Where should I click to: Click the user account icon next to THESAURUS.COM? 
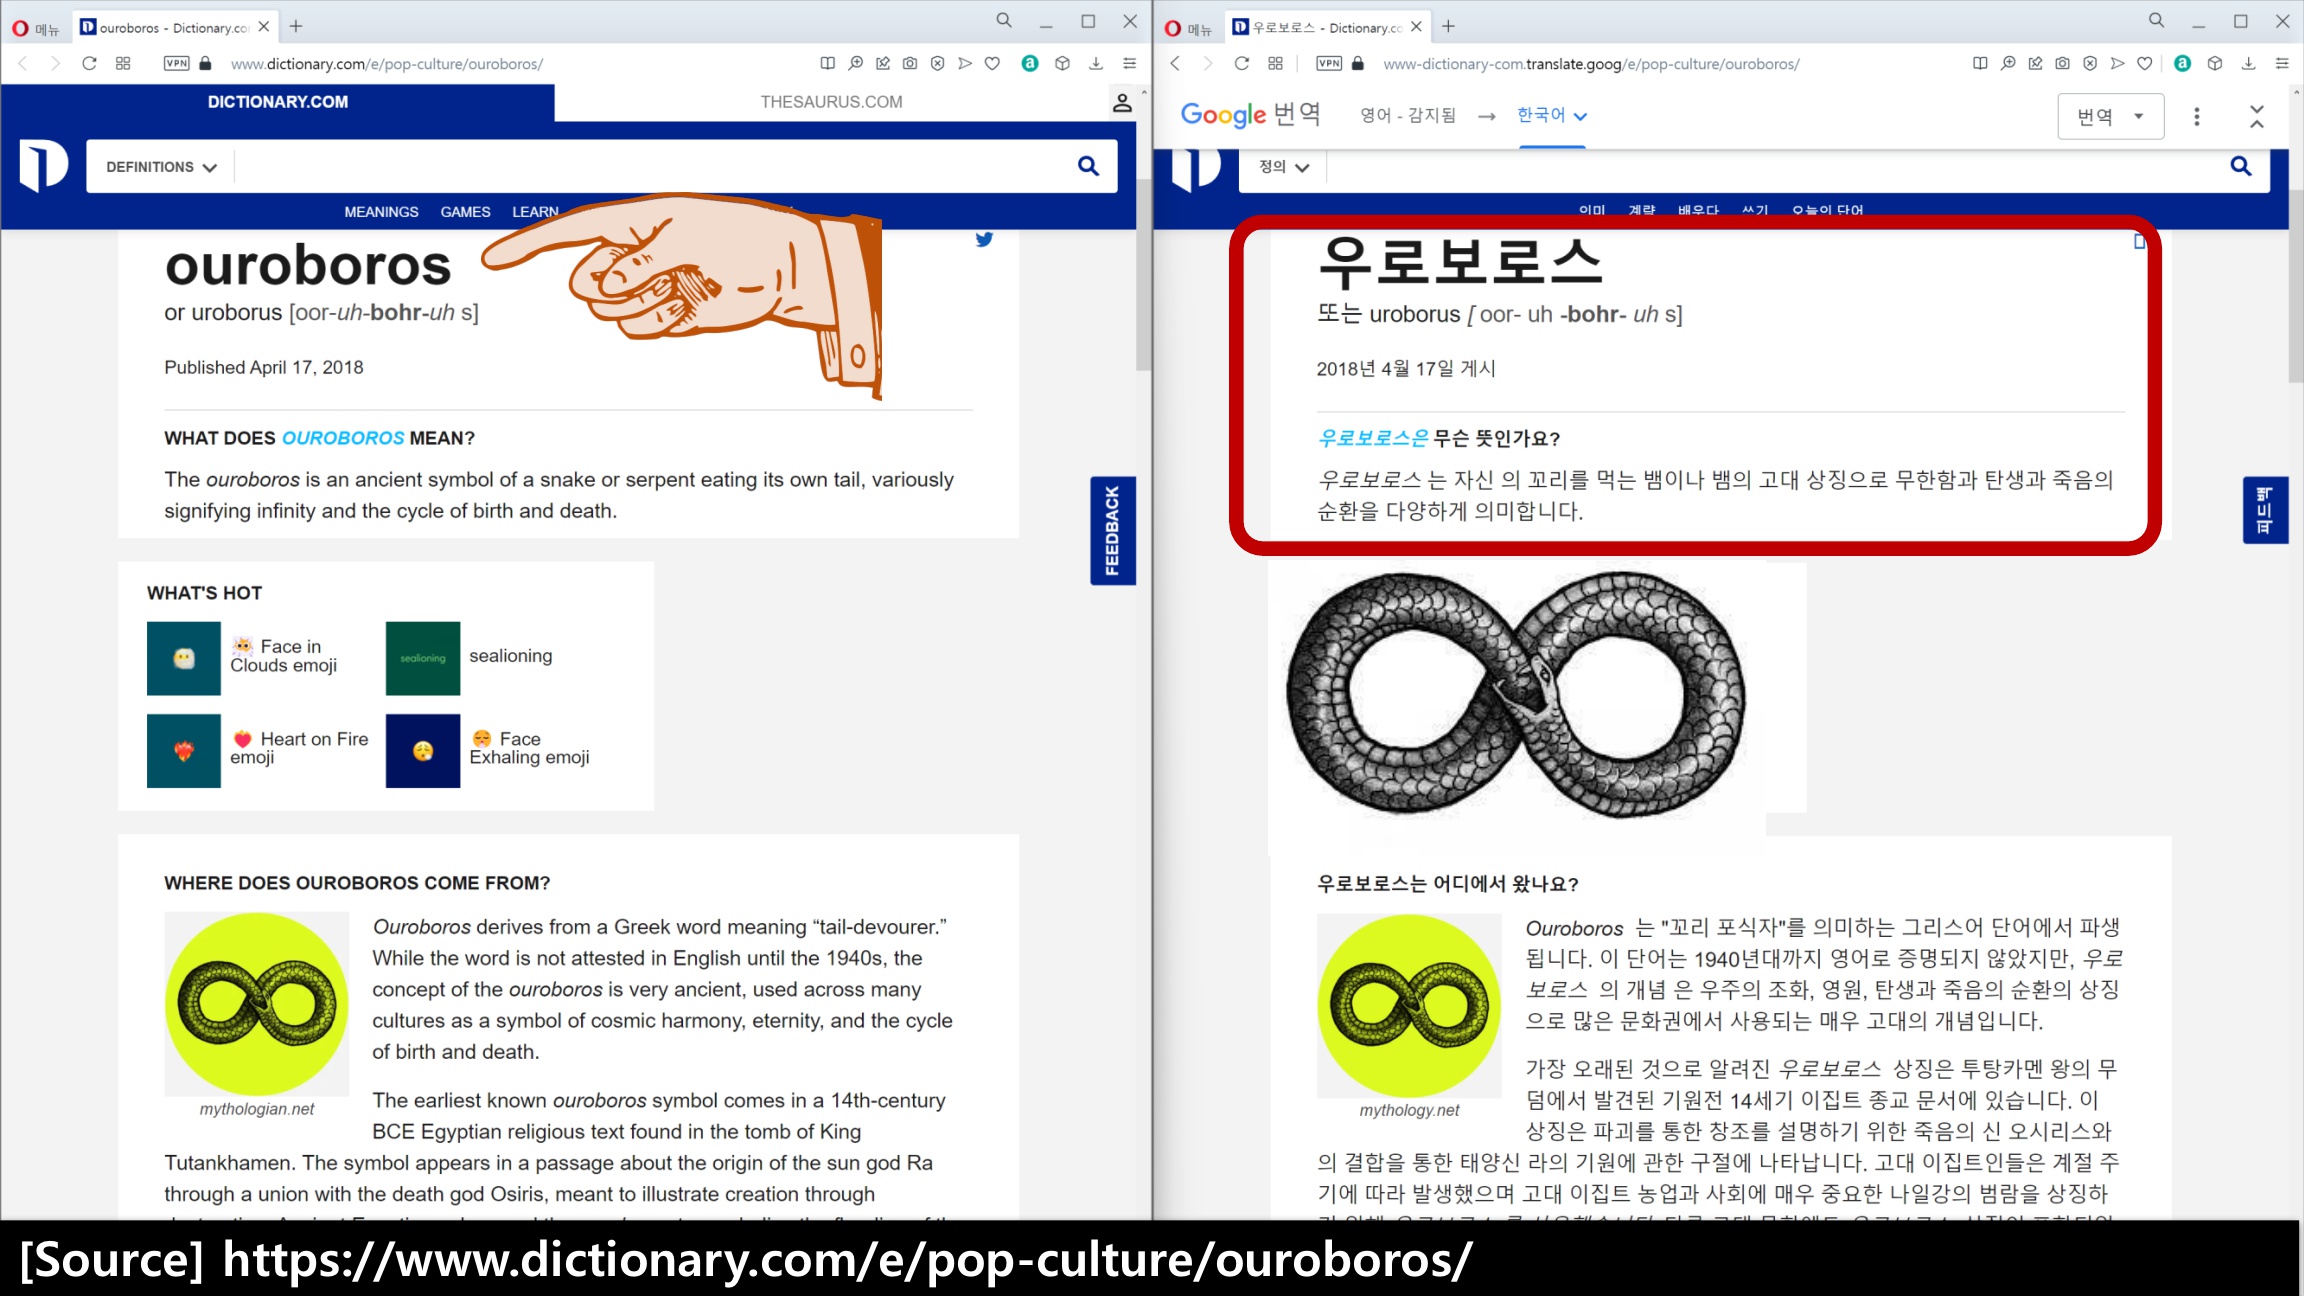tap(1122, 102)
